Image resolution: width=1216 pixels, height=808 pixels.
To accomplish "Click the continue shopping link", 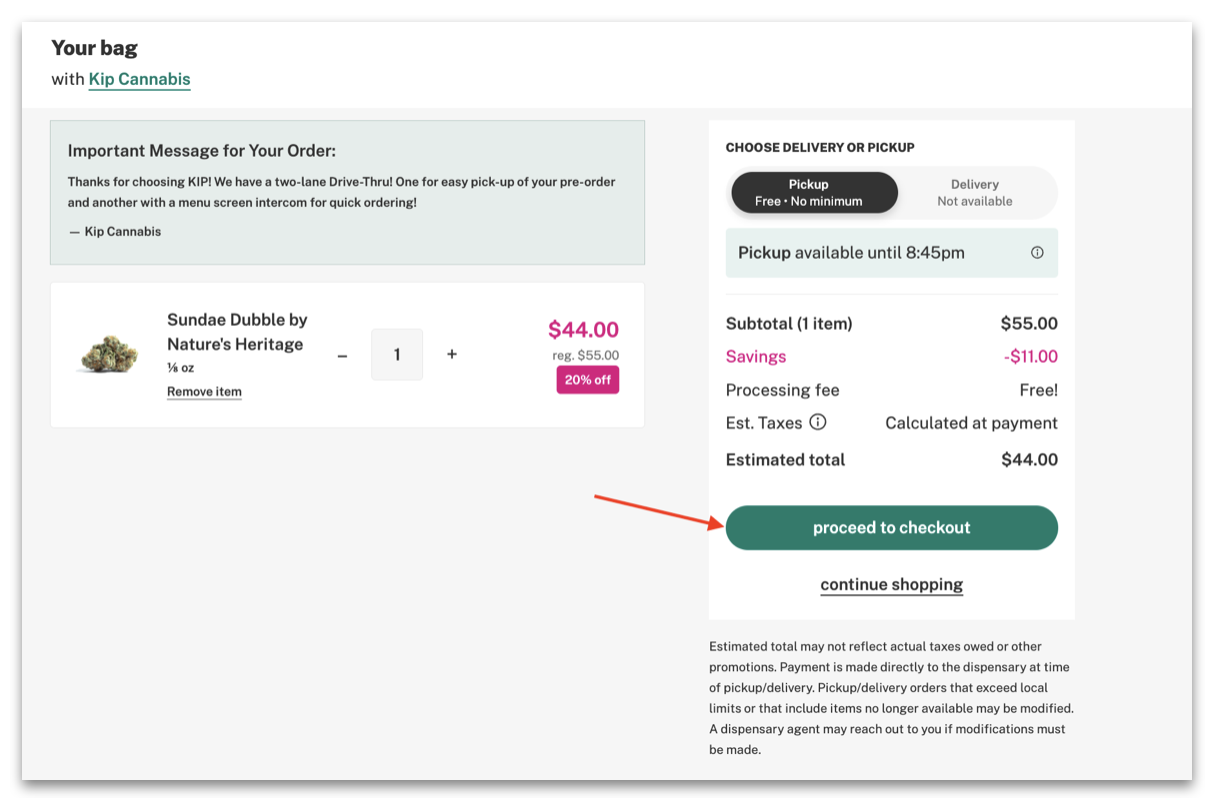I will [891, 585].
